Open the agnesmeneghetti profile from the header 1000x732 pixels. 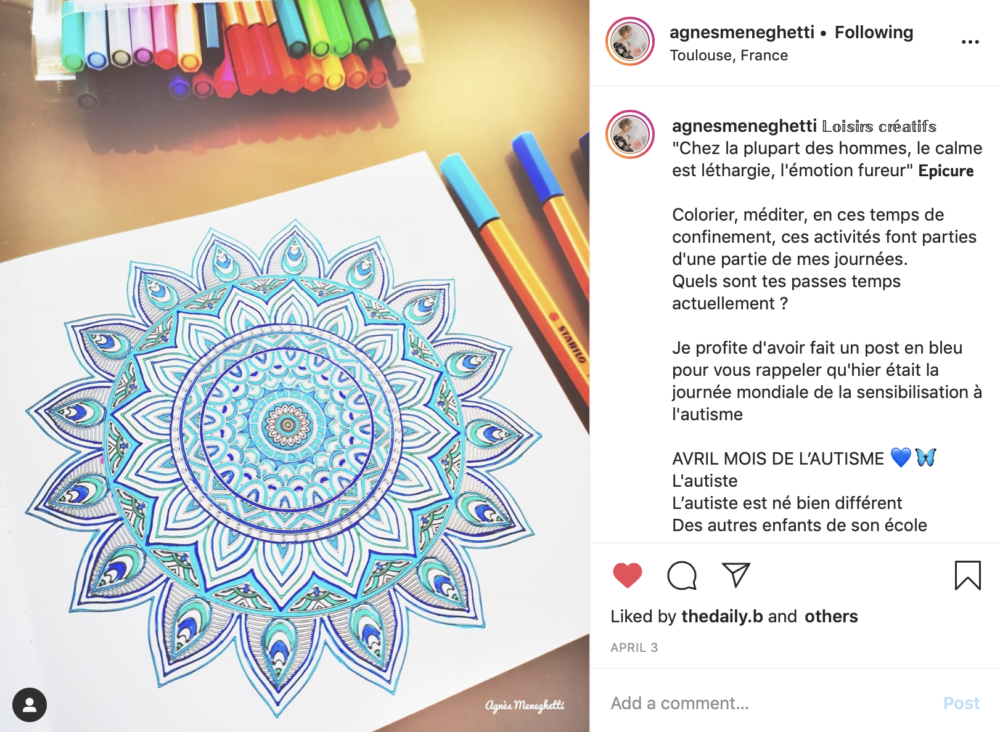pos(742,32)
